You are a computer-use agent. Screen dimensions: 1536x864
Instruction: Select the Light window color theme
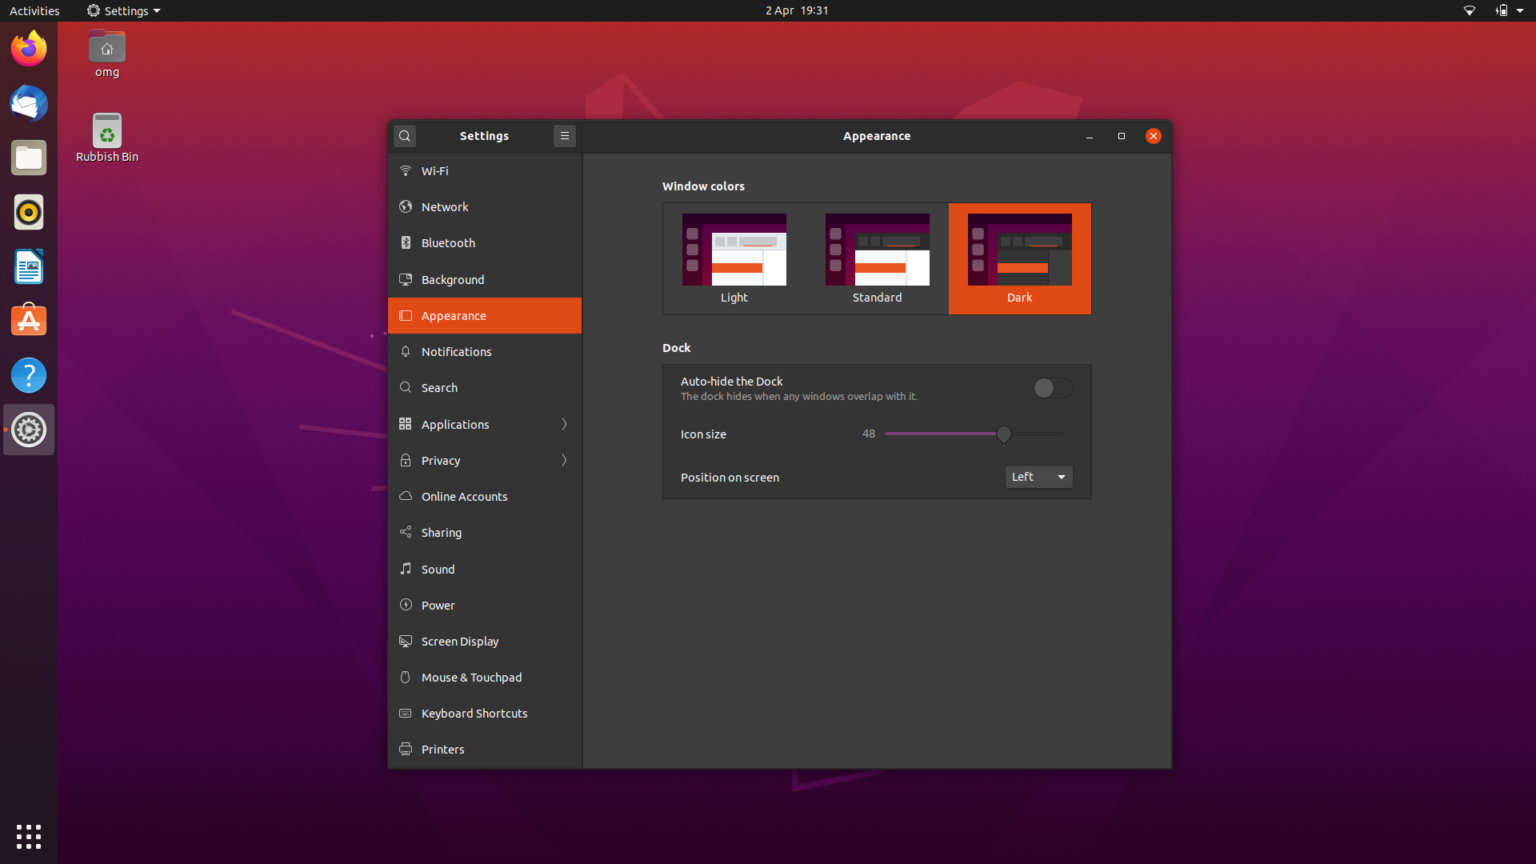click(734, 258)
